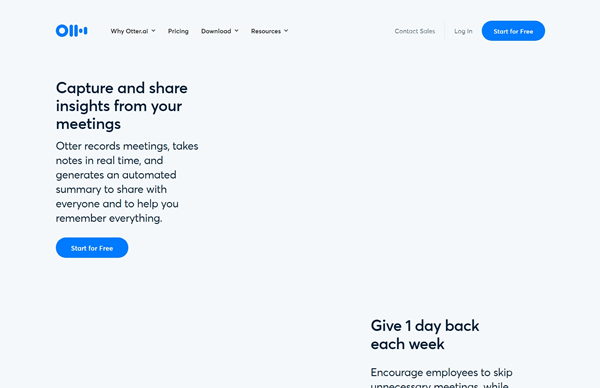Click the header Start for Free button

pos(513,31)
